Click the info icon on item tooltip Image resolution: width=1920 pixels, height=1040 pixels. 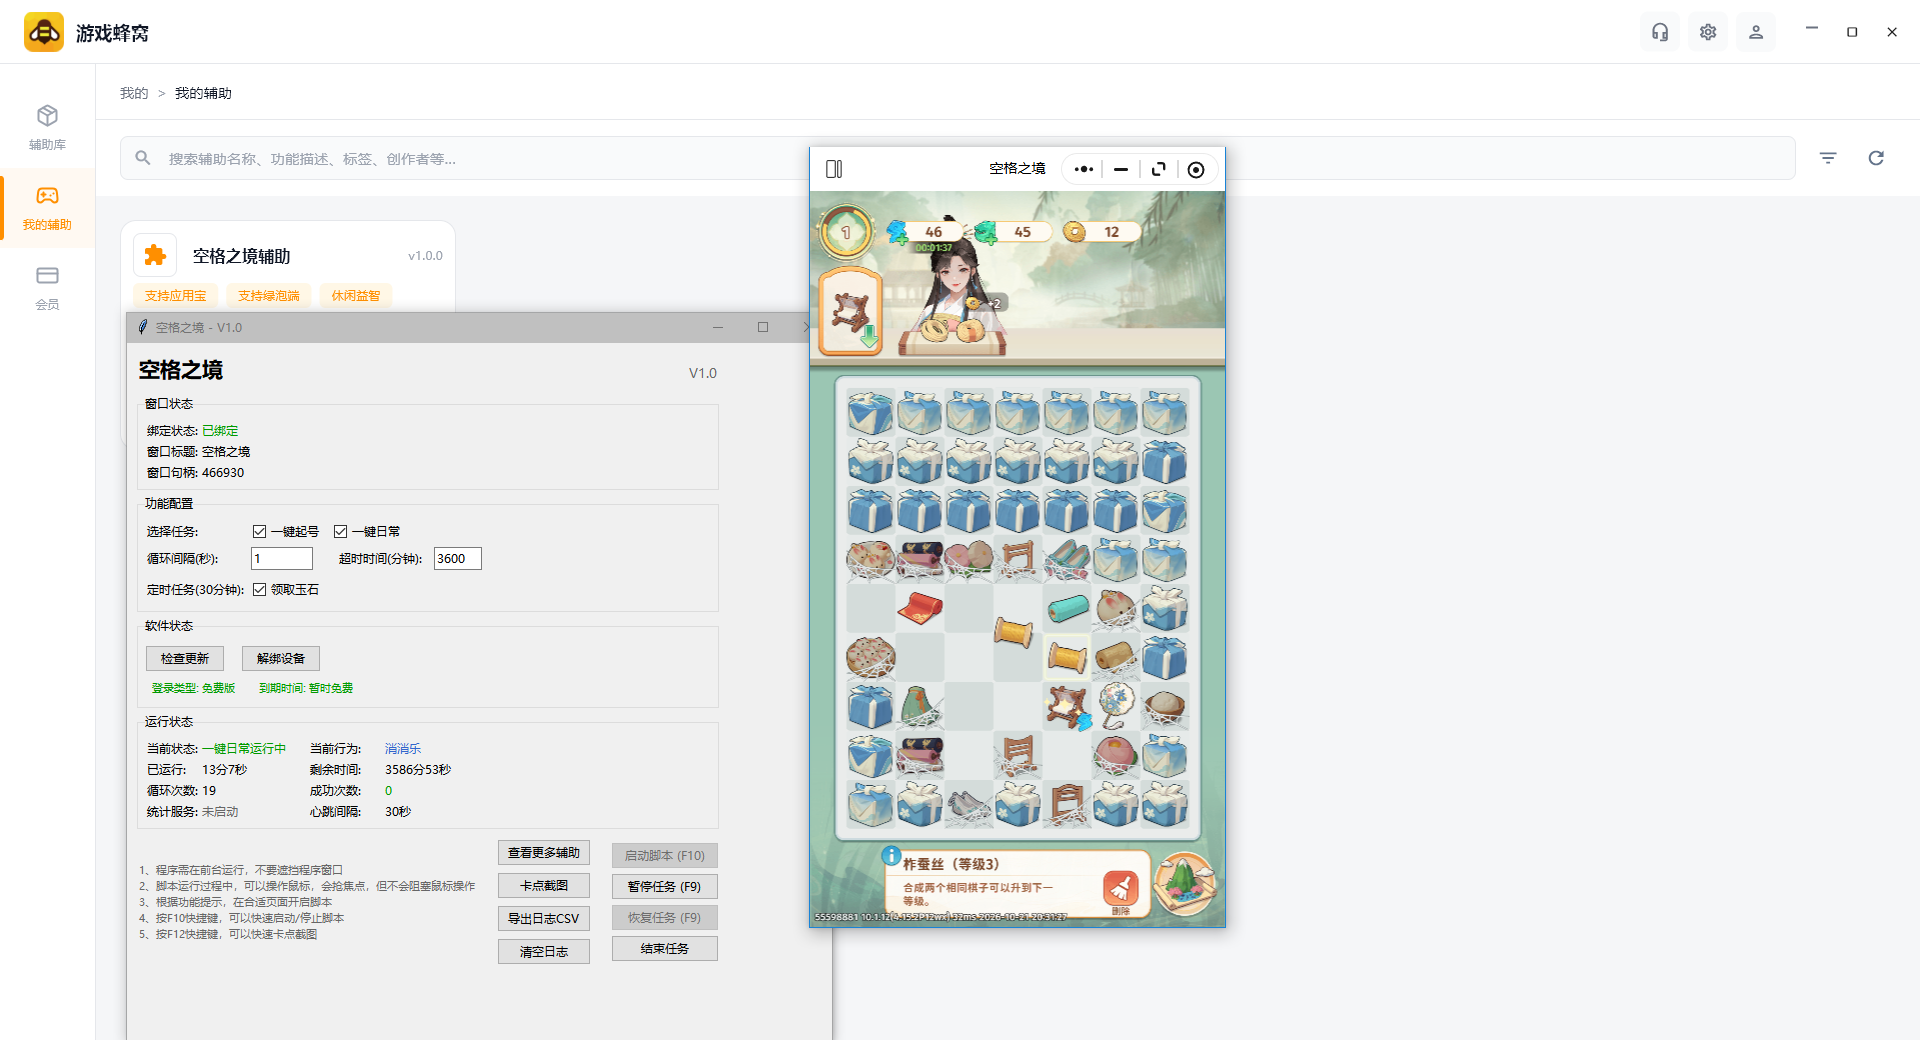(x=891, y=856)
